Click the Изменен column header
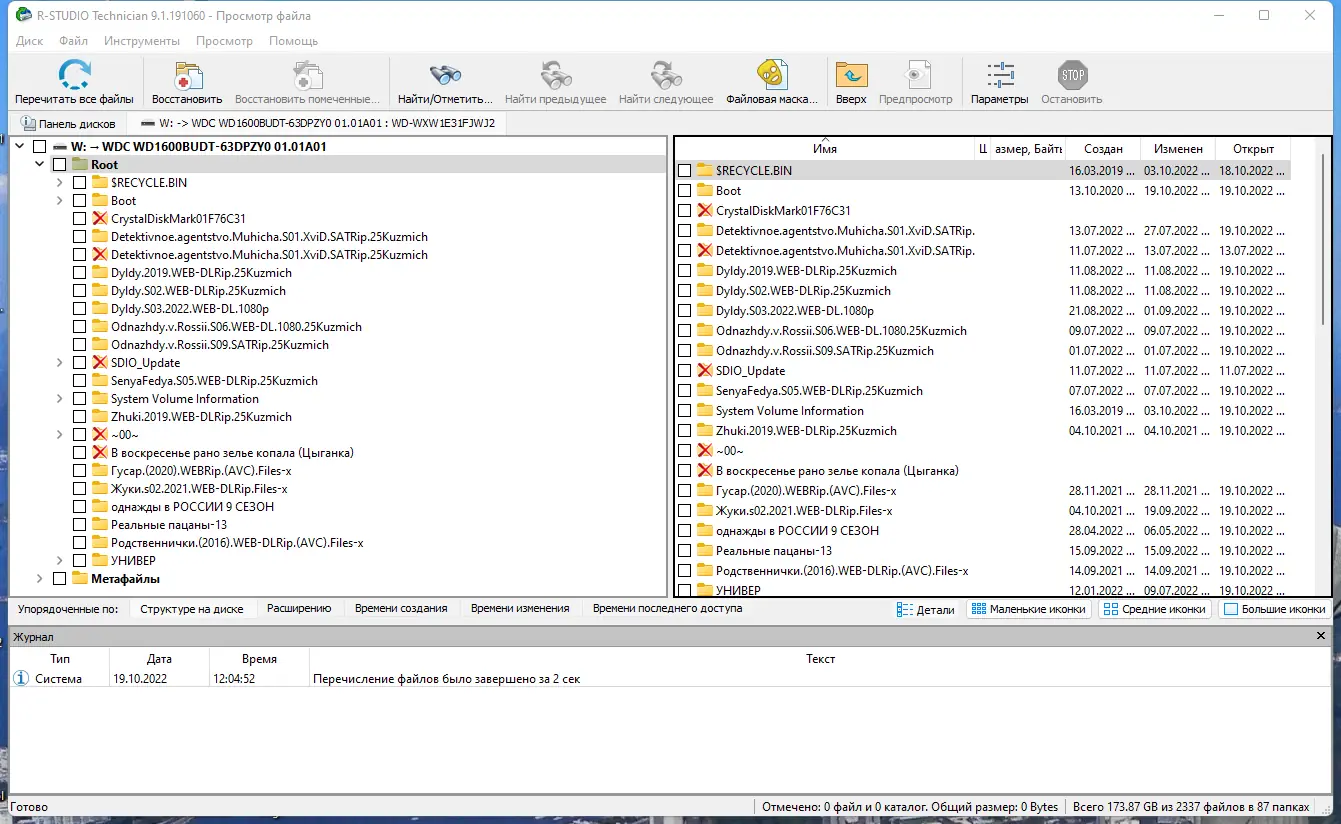Screen dimensions: 1341x824 pos(1178,149)
